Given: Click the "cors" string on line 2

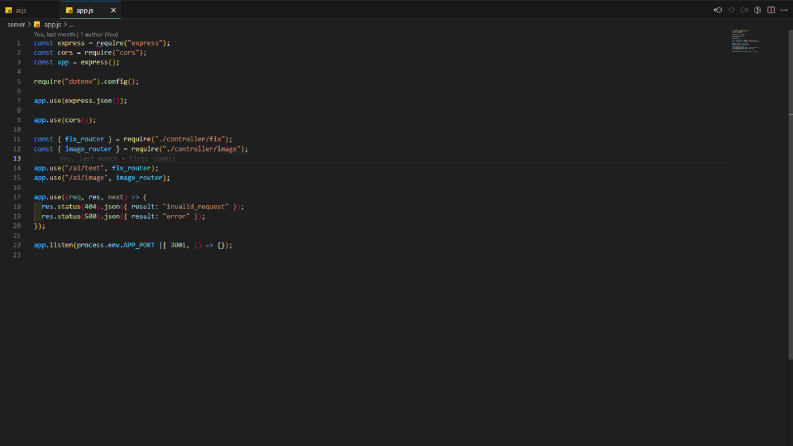Looking at the screenshot, I should [127, 53].
